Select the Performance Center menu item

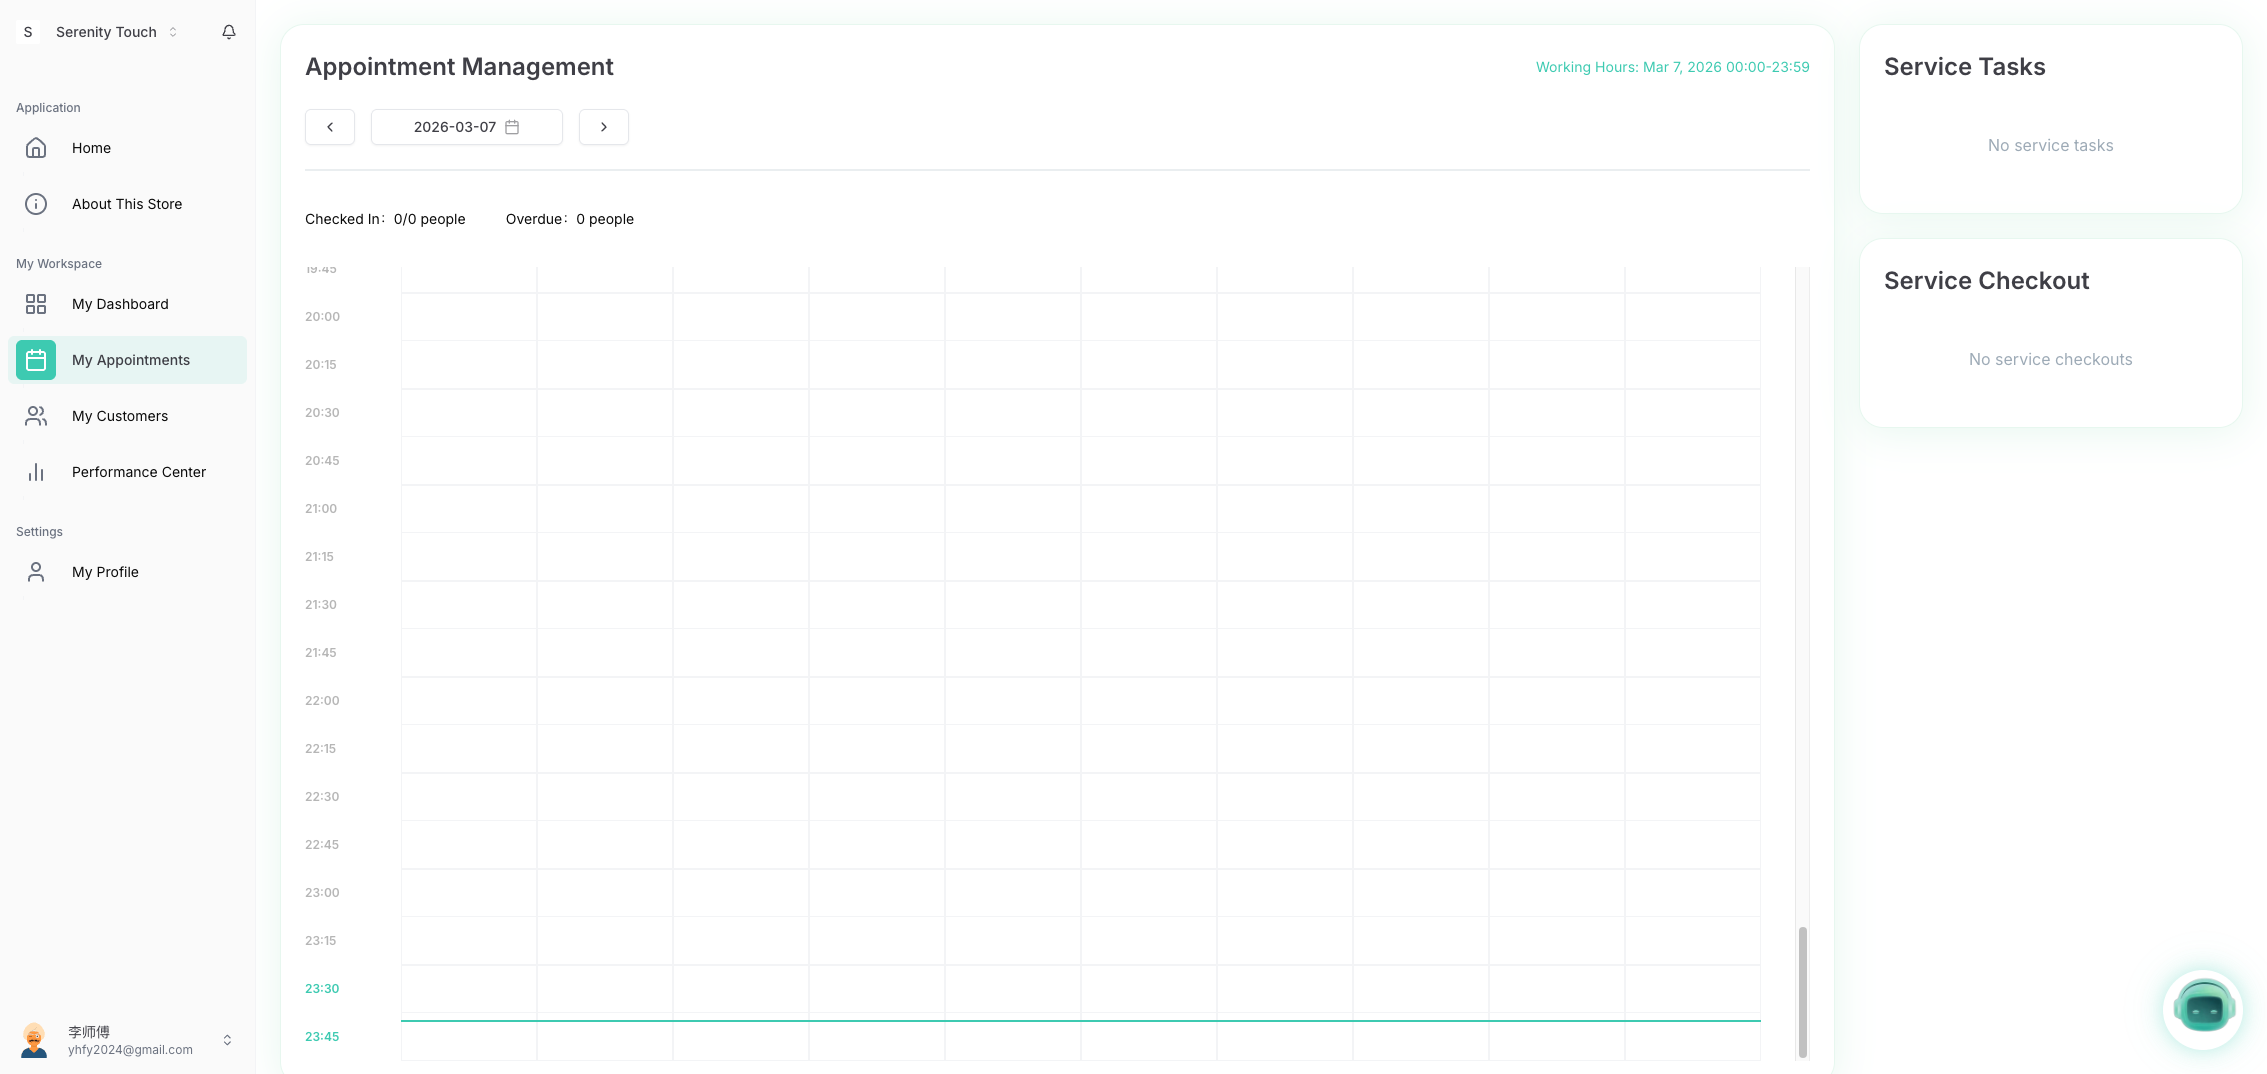tap(139, 472)
